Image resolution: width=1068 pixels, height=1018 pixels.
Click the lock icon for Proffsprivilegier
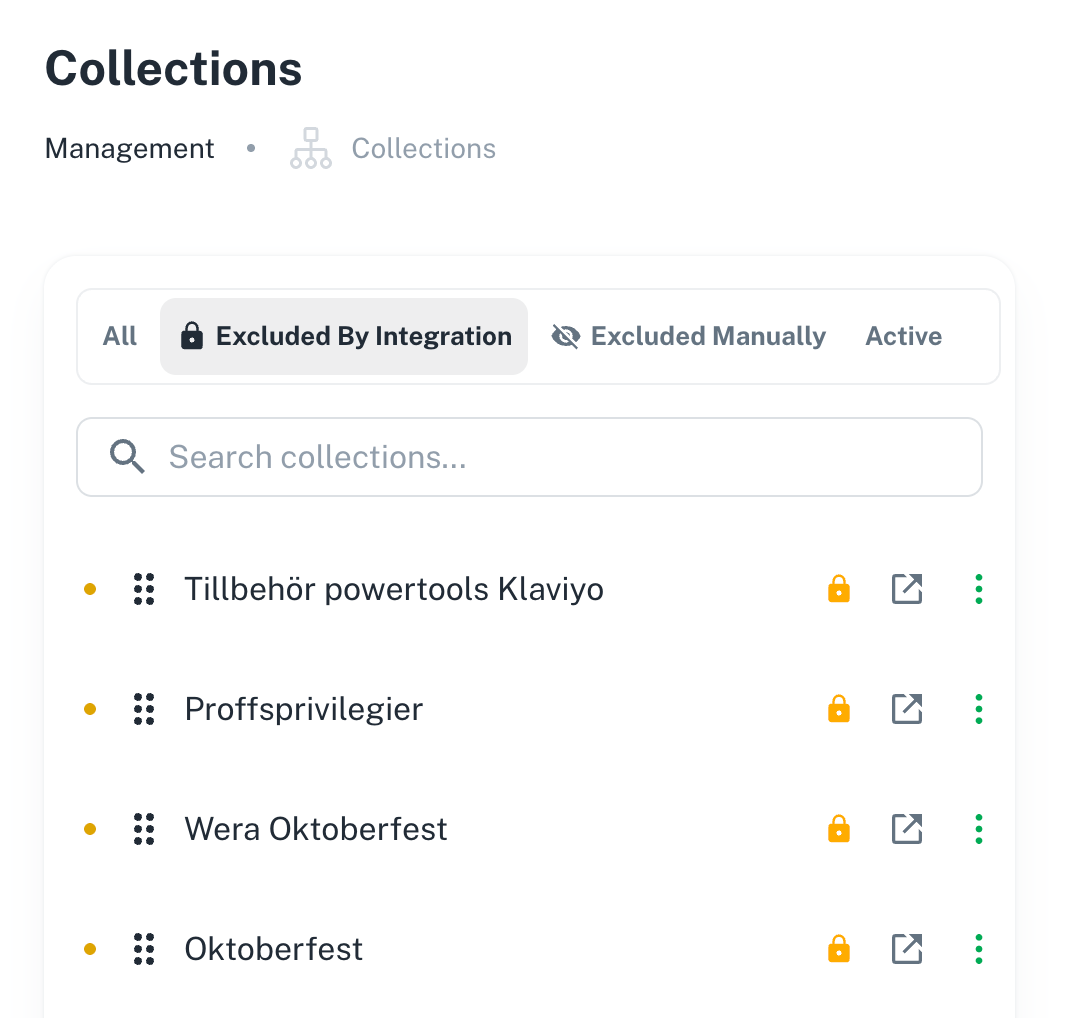pos(838,709)
